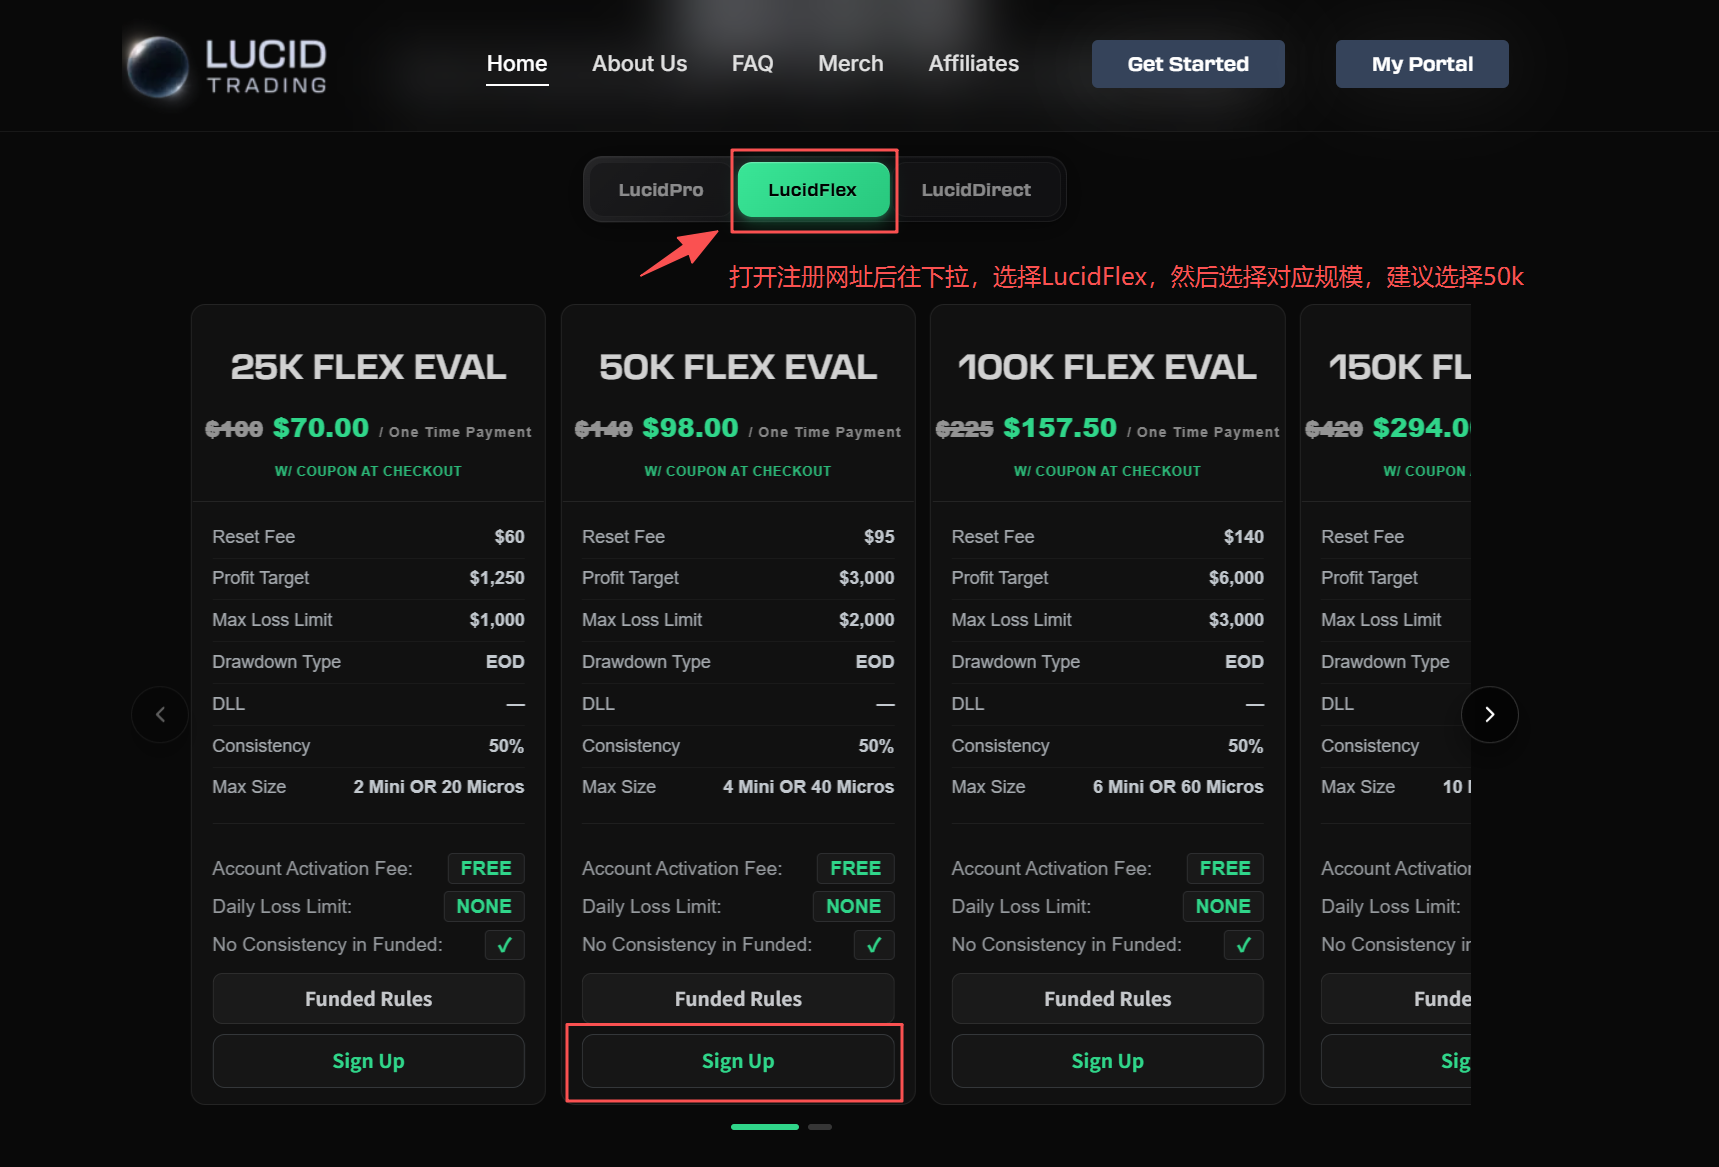Click the 25K FREE activation fee badge
Image resolution: width=1719 pixels, height=1167 pixels.
tap(486, 868)
